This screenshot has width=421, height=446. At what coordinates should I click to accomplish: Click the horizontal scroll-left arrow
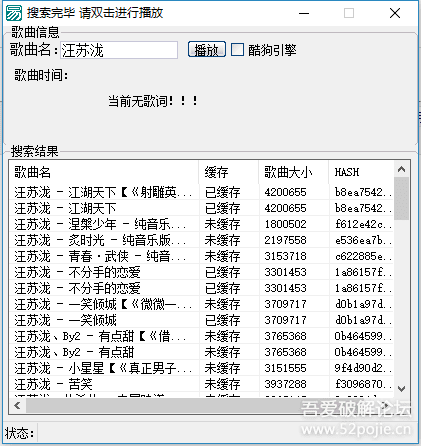(18, 406)
